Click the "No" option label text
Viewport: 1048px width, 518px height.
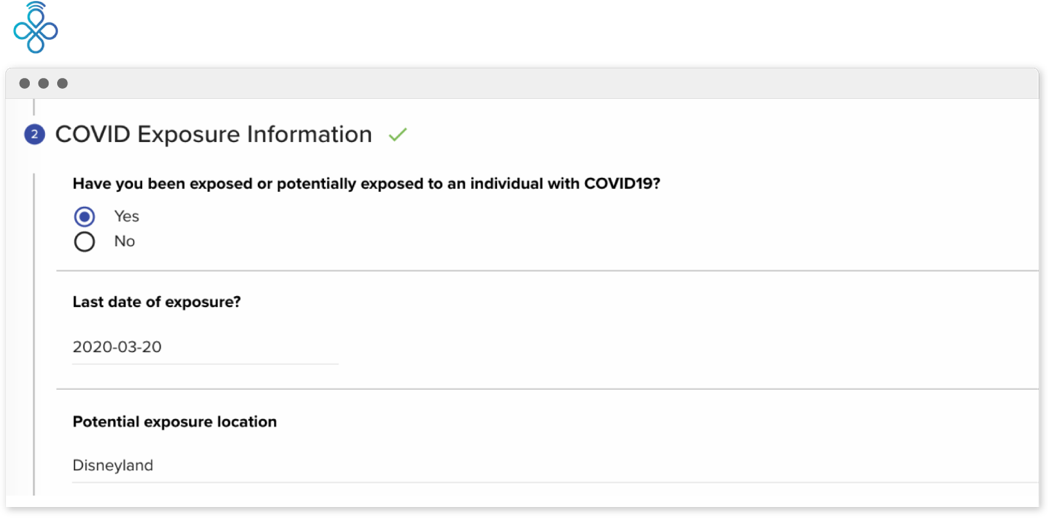124,241
